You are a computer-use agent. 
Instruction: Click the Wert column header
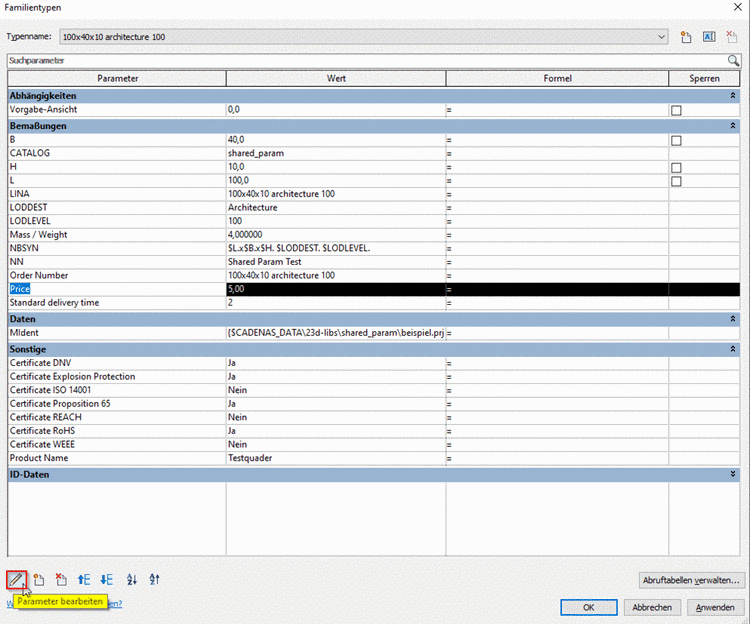click(x=336, y=78)
